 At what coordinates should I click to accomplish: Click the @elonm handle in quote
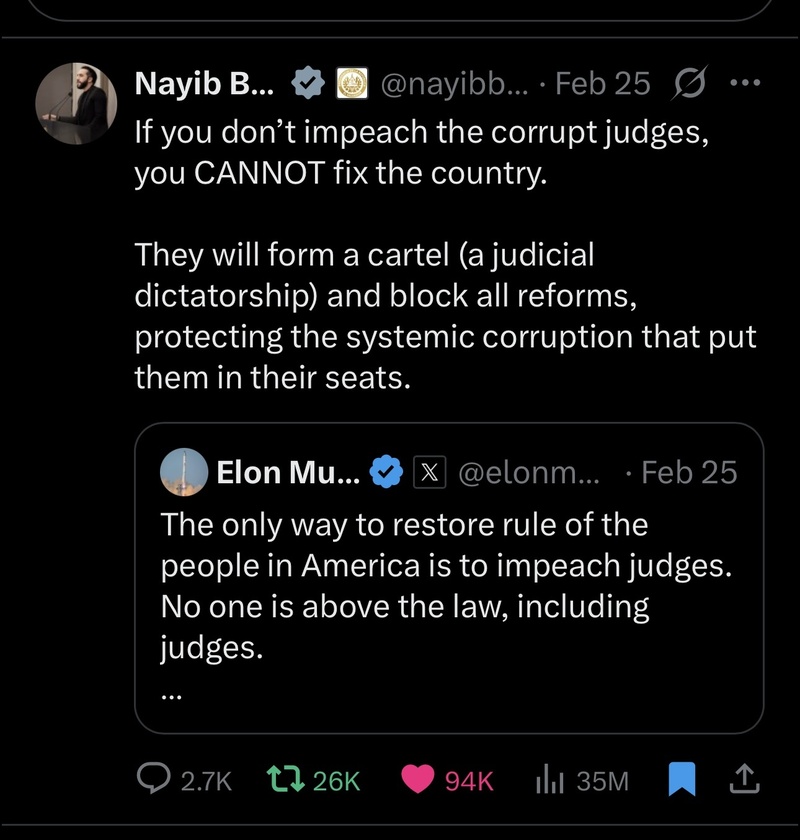coord(529,472)
